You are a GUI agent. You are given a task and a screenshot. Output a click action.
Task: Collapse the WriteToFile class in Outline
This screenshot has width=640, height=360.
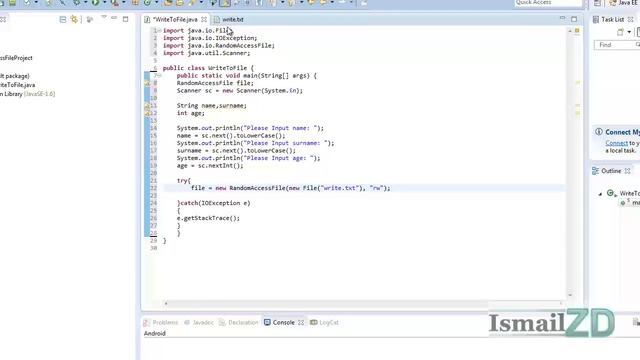click(x=600, y=194)
